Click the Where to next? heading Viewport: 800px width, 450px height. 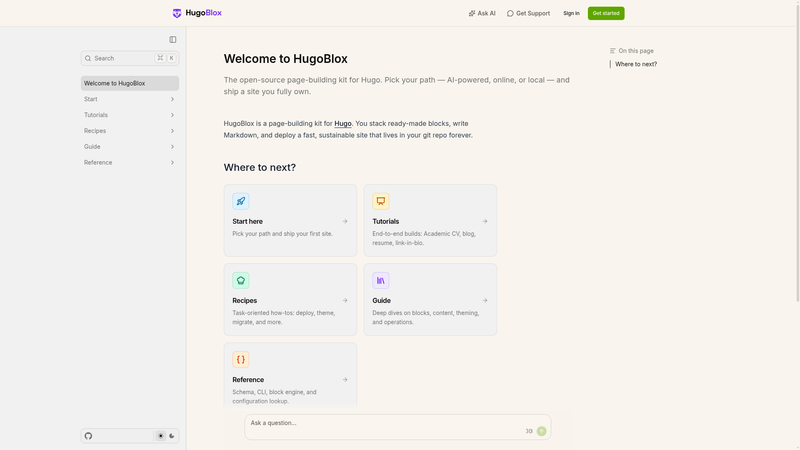[260, 167]
